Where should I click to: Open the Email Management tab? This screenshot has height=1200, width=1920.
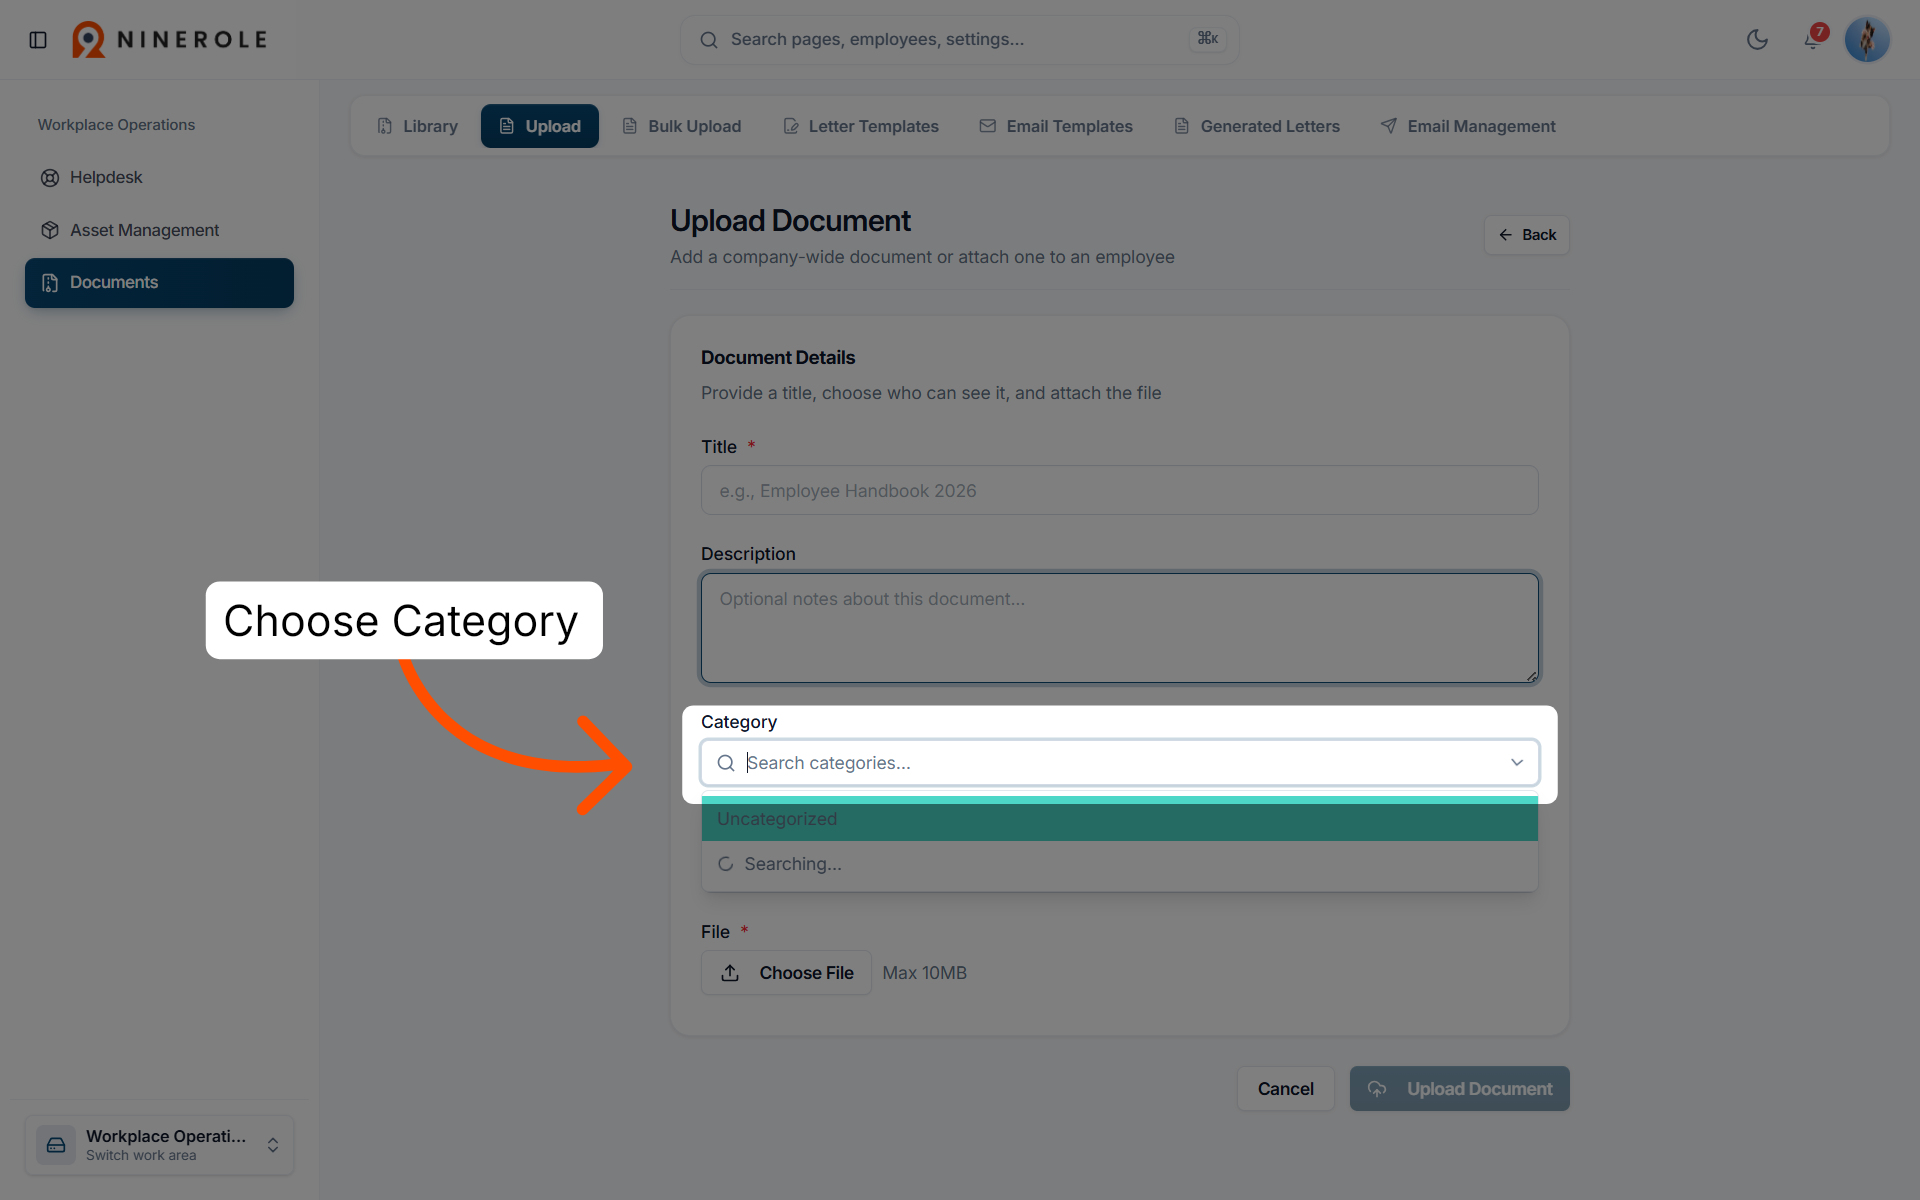1468,126
